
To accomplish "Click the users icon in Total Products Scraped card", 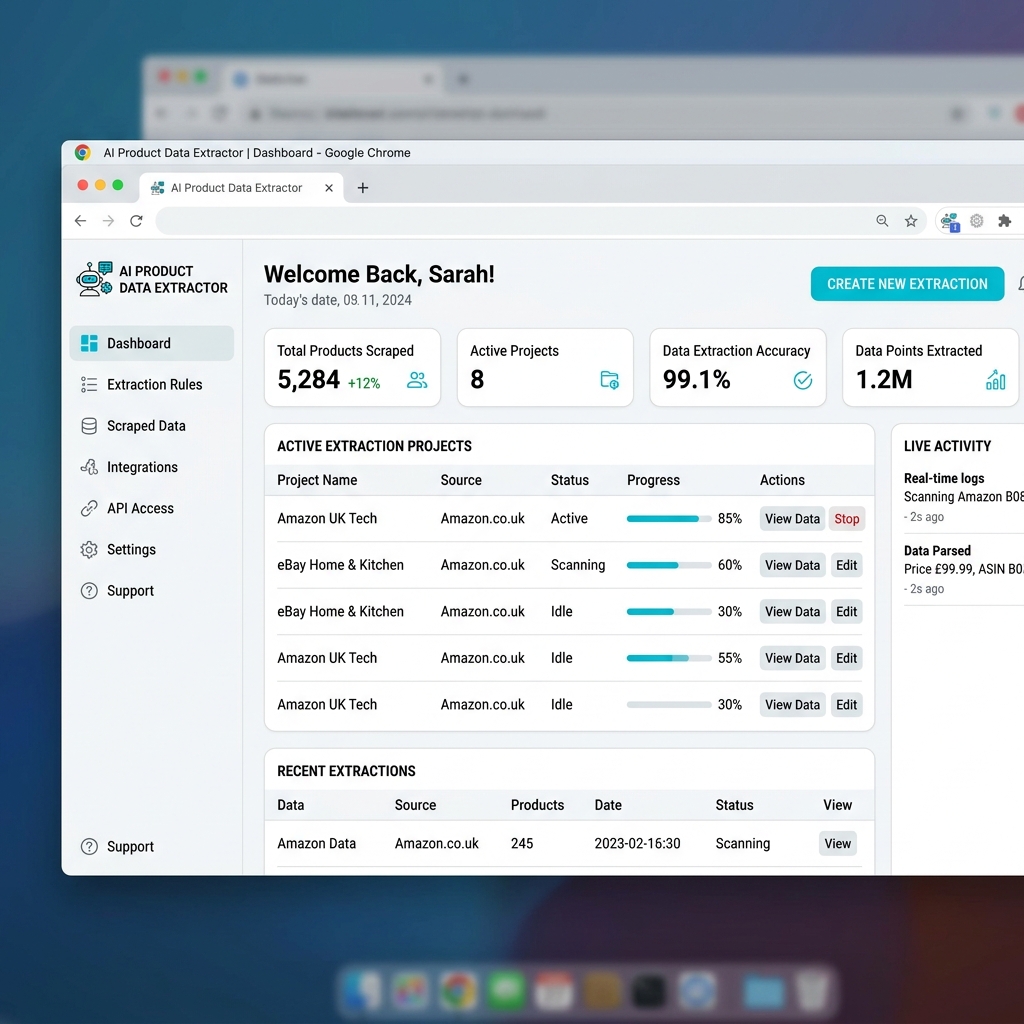I will coord(417,380).
